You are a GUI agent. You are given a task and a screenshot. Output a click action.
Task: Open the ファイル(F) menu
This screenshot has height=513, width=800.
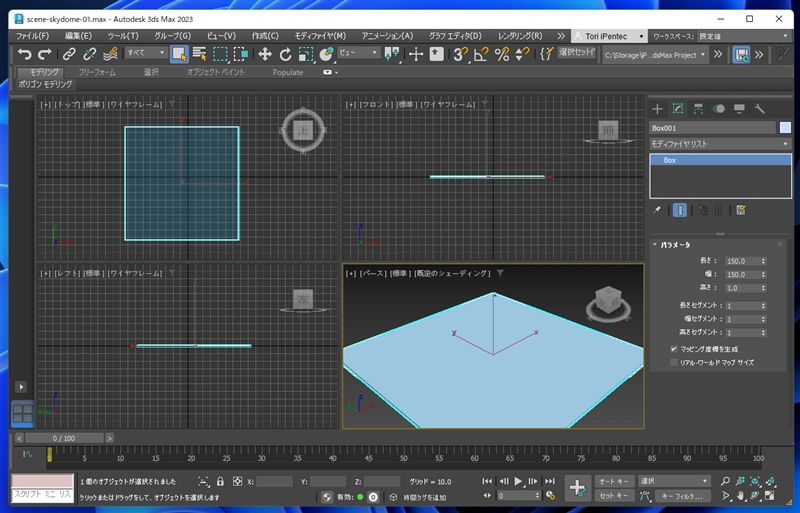pyautogui.click(x=33, y=36)
